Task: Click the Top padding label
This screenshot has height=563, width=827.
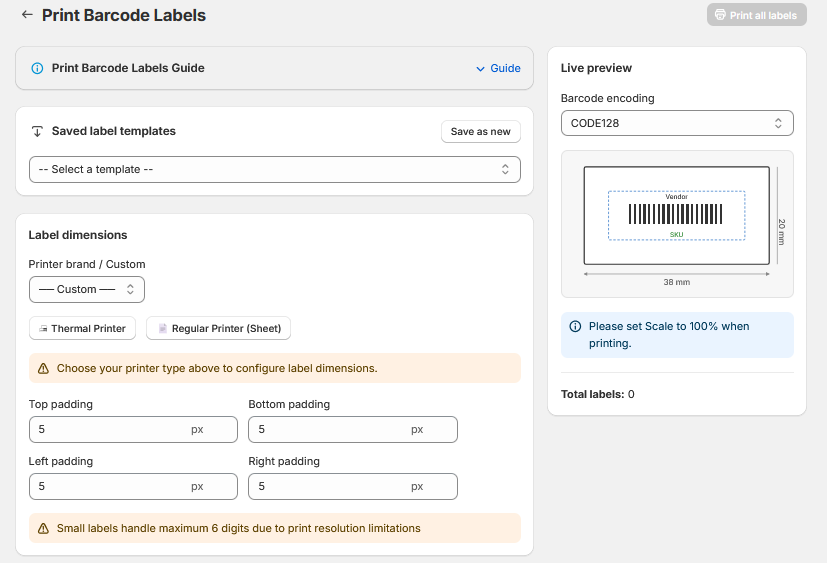Action: click(61, 404)
